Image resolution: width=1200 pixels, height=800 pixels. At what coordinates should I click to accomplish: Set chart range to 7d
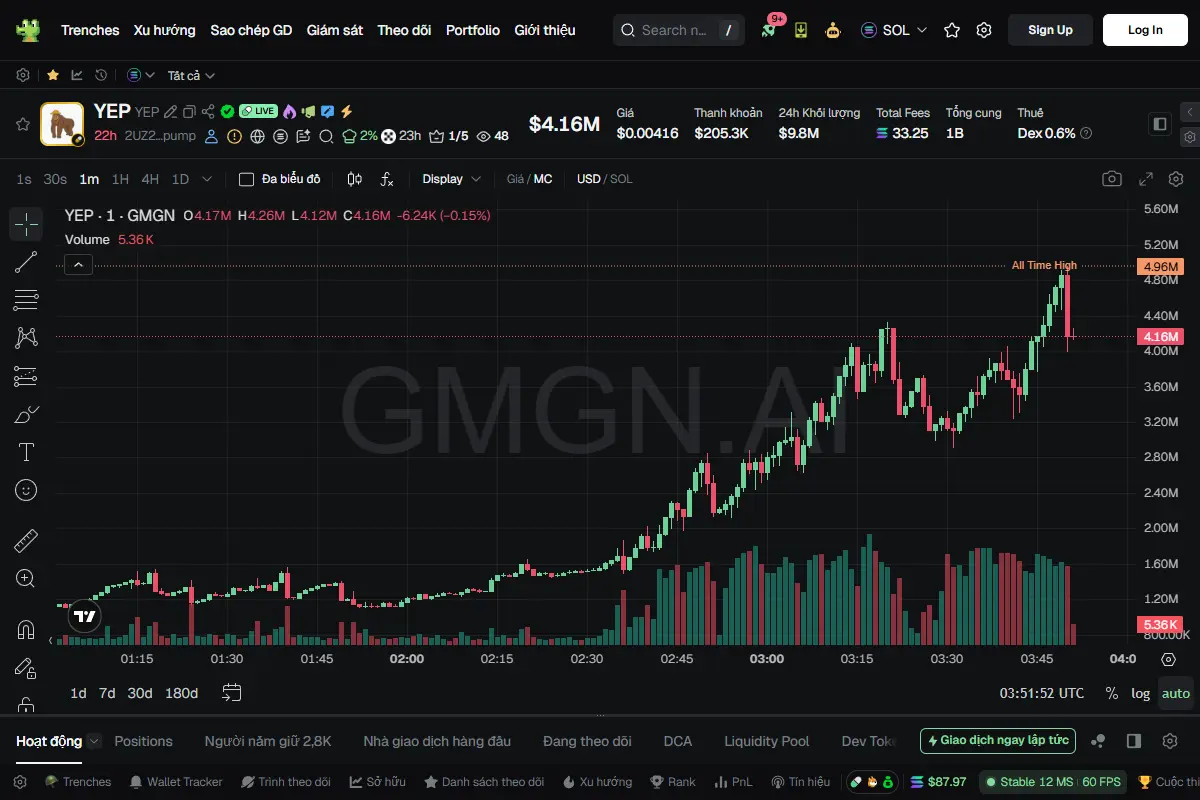pyautogui.click(x=107, y=693)
